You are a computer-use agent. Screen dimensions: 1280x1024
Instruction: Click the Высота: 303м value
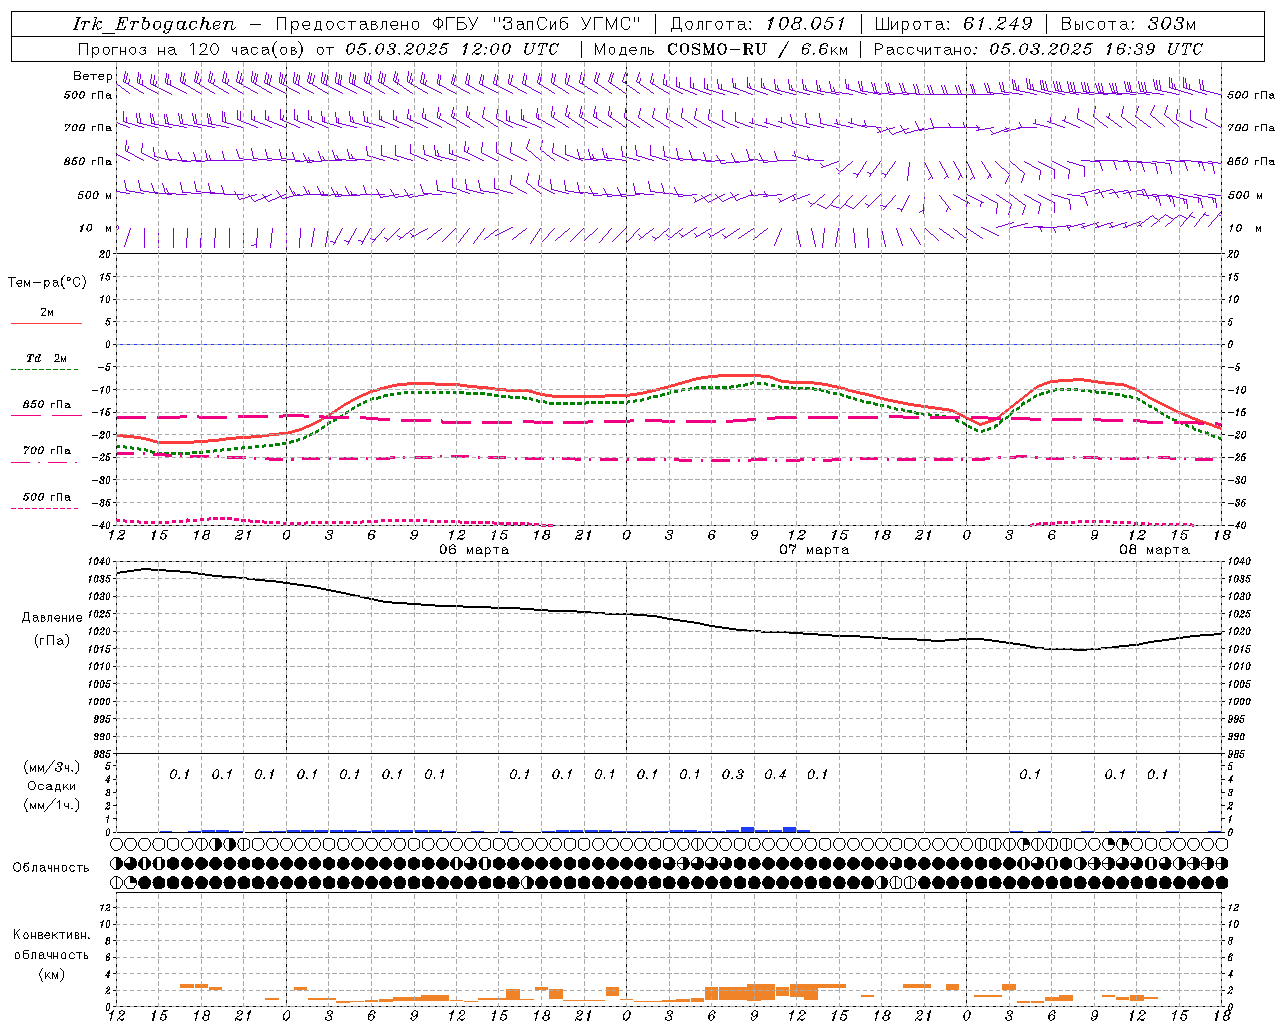point(1128,24)
